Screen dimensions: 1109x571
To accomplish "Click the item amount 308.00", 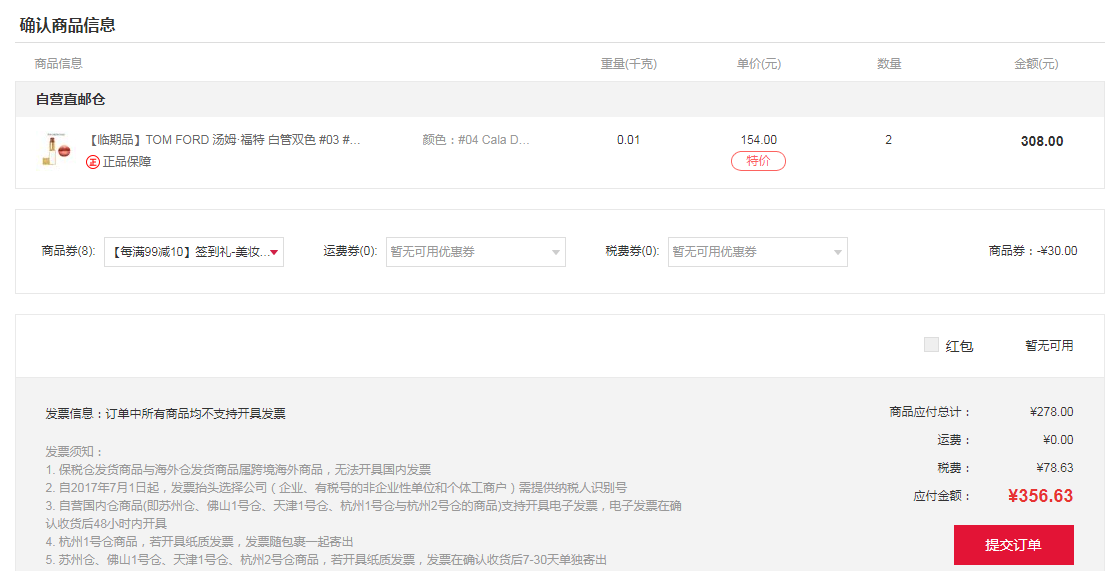I will coord(1042,141).
